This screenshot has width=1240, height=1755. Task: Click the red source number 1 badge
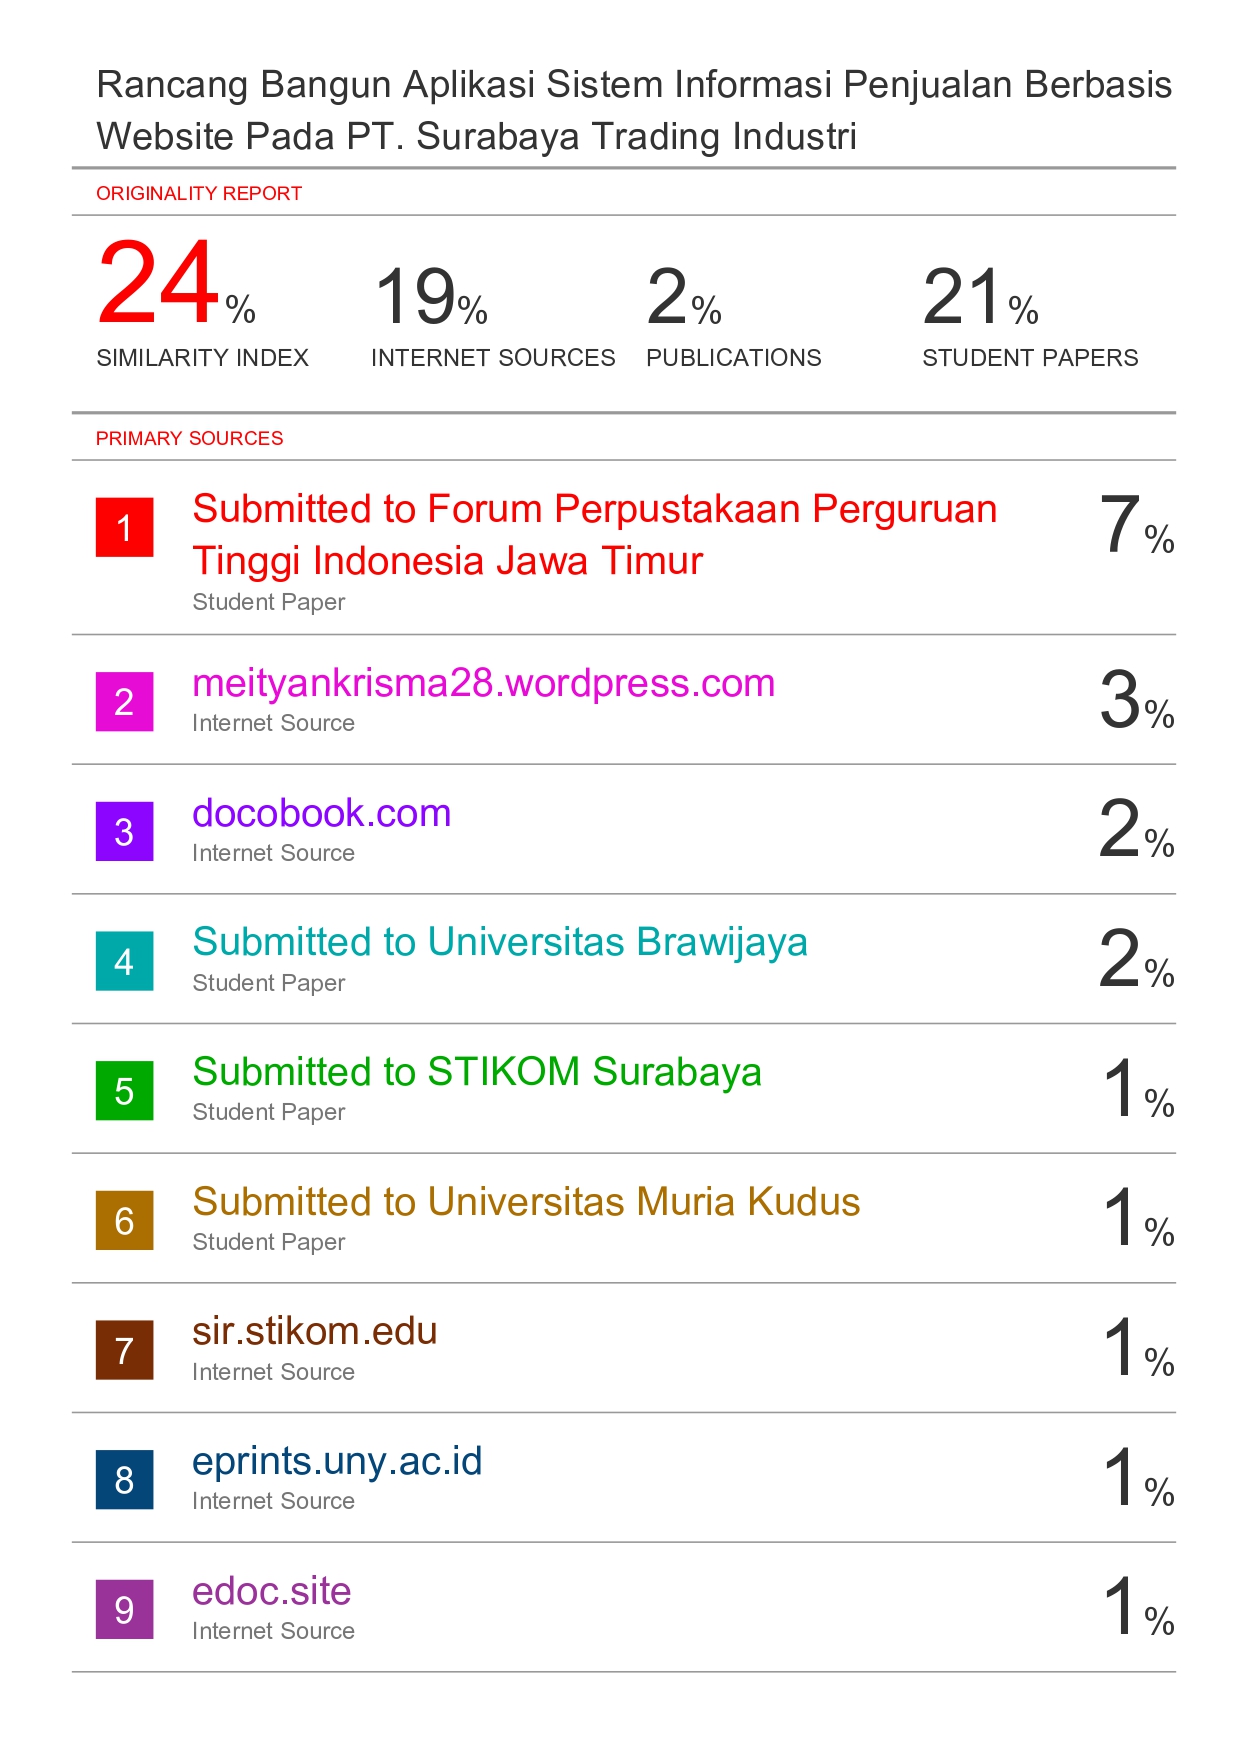tap(124, 527)
